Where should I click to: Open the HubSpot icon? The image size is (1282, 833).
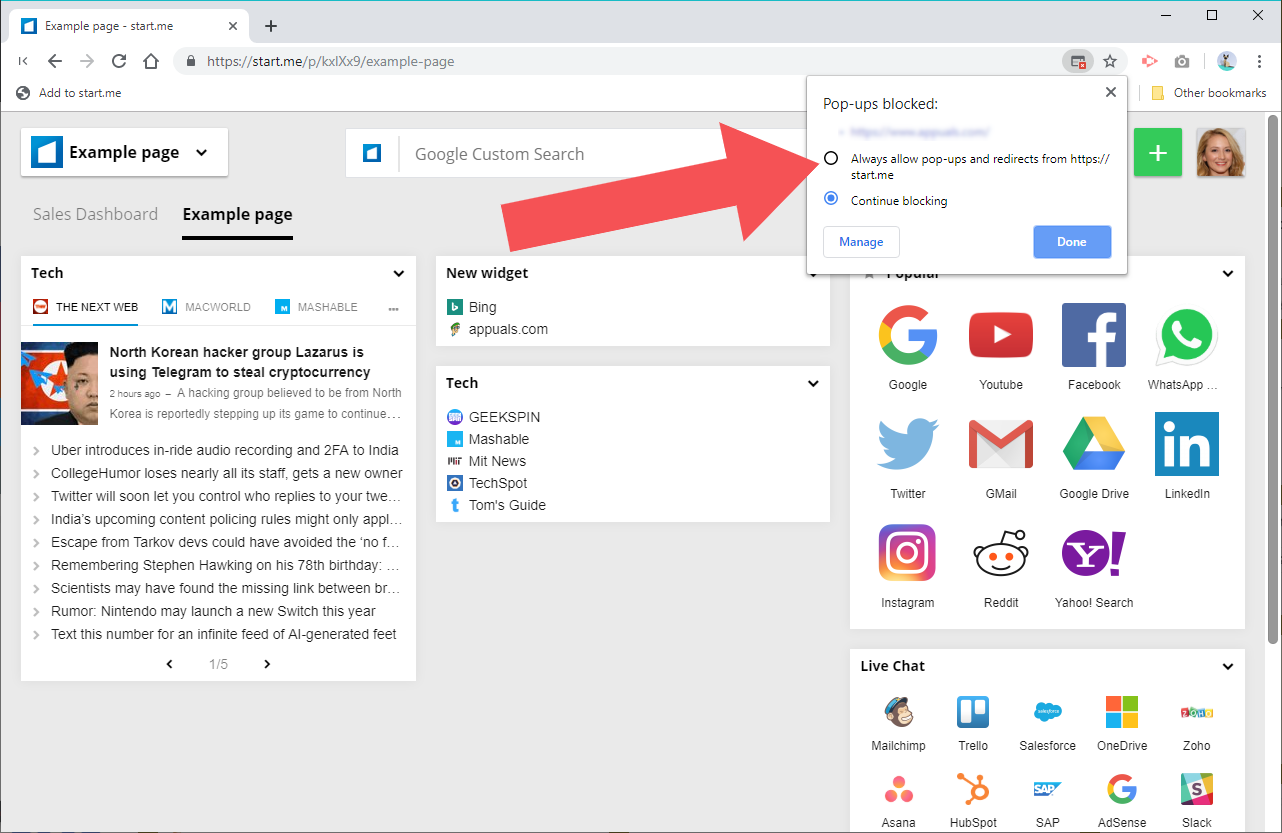point(973,789)
